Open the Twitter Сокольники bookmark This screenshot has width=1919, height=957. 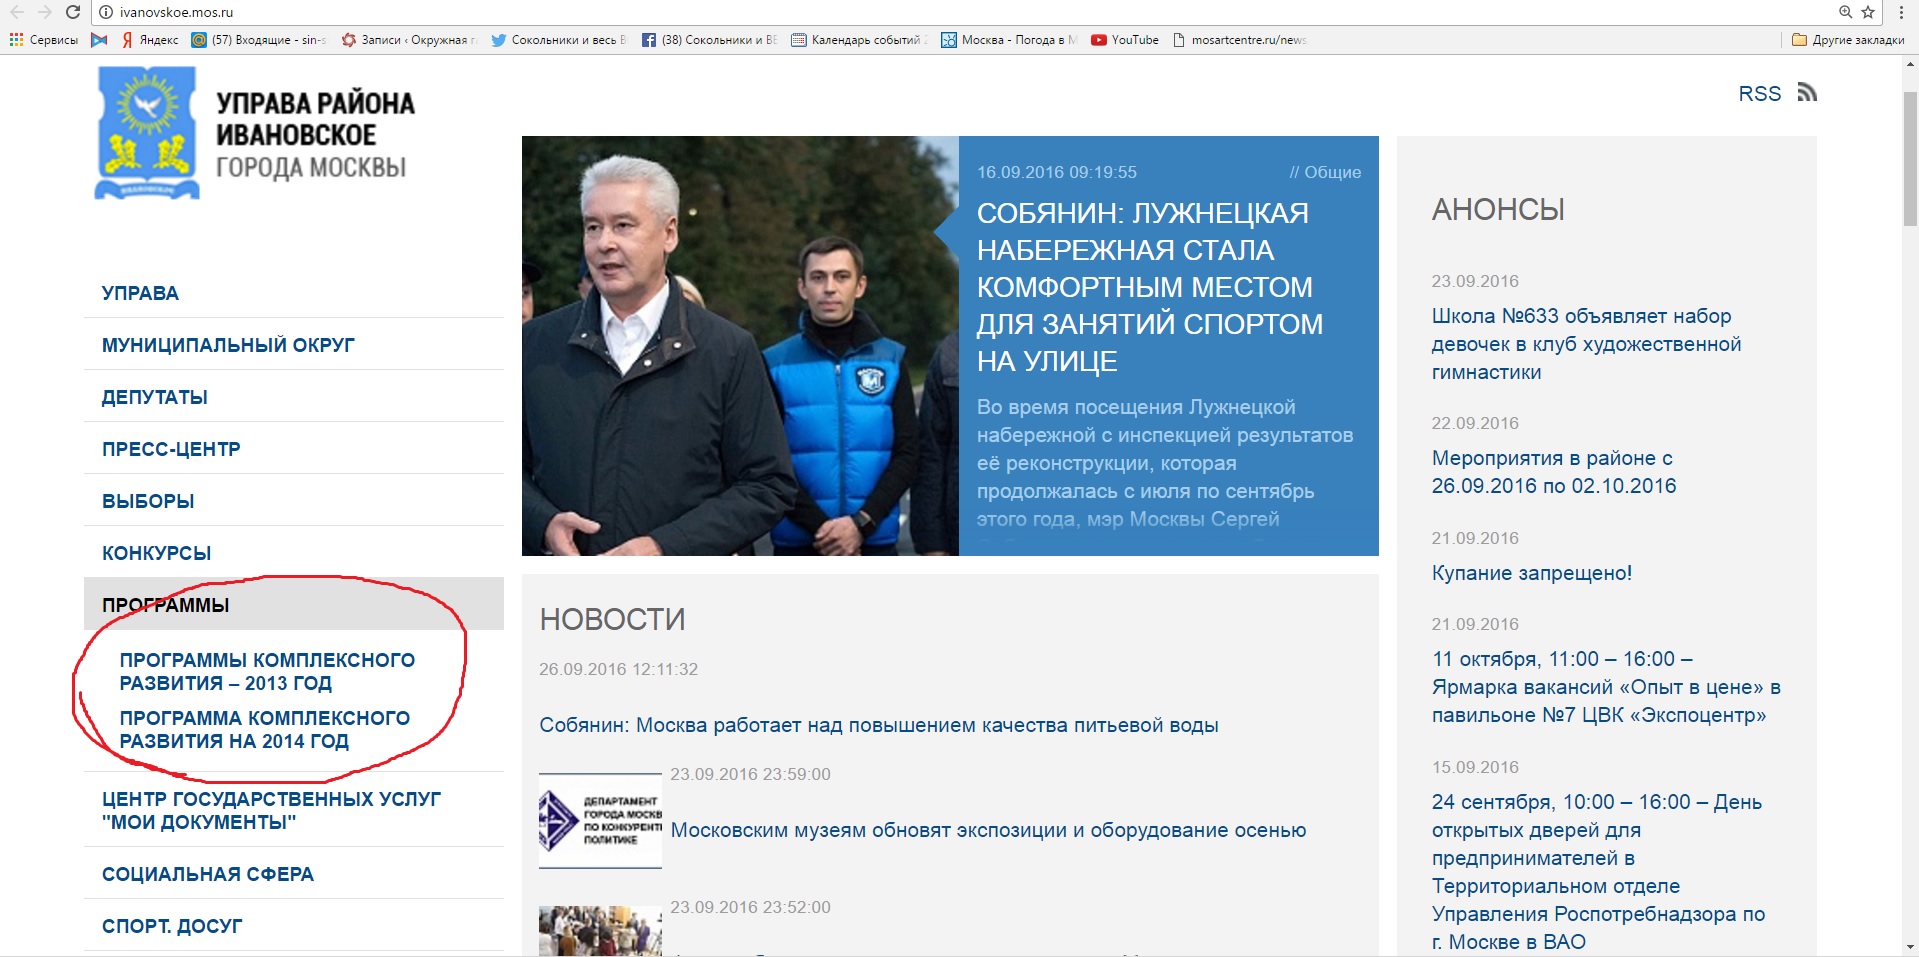pos(559,40)
